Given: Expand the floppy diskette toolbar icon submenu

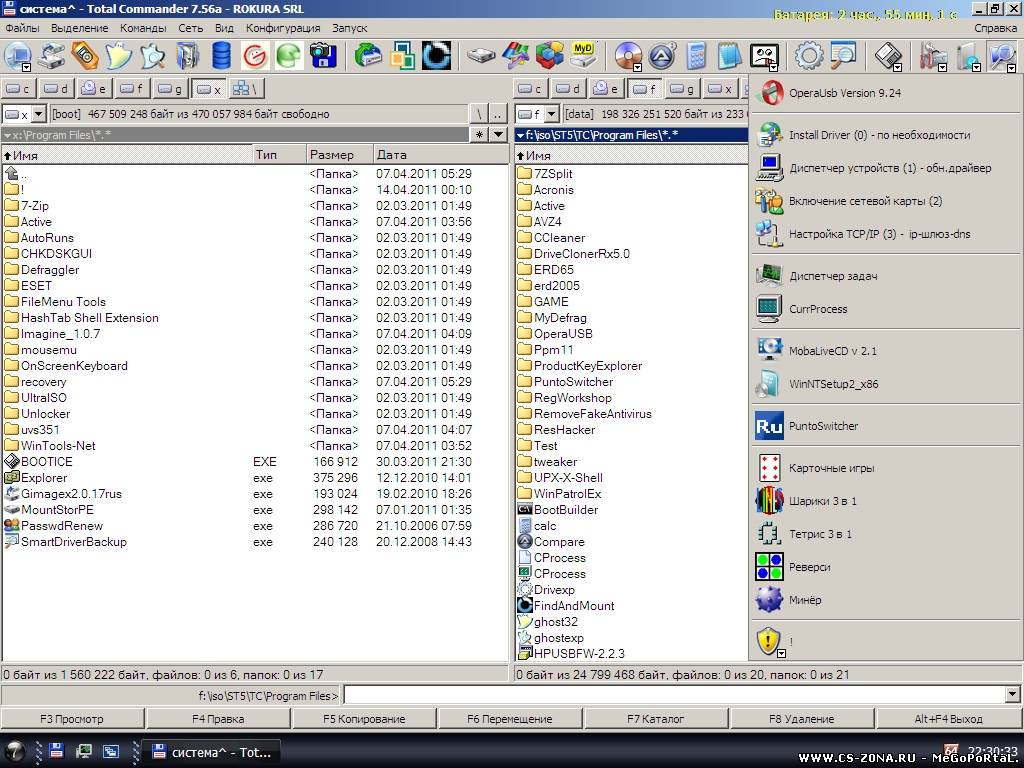Looking at the screenshot, I should click(x=897, y=67).
